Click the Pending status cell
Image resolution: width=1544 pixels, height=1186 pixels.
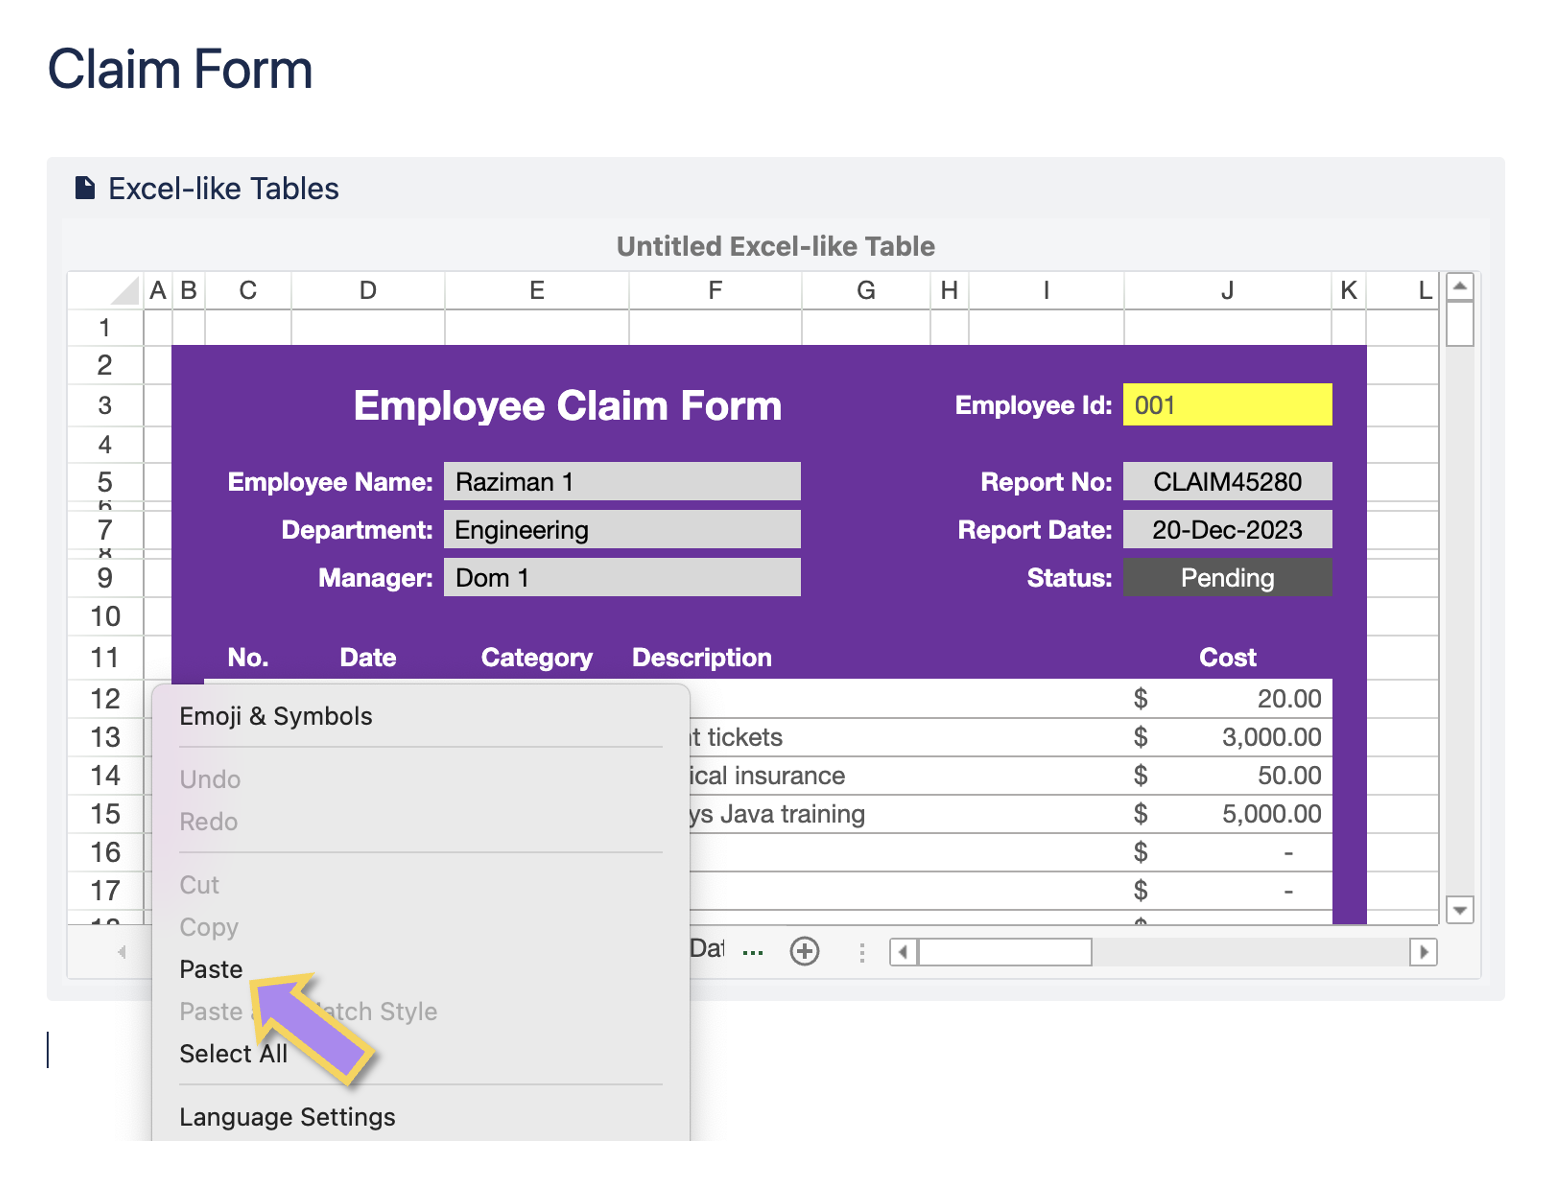click(1227, 578)
